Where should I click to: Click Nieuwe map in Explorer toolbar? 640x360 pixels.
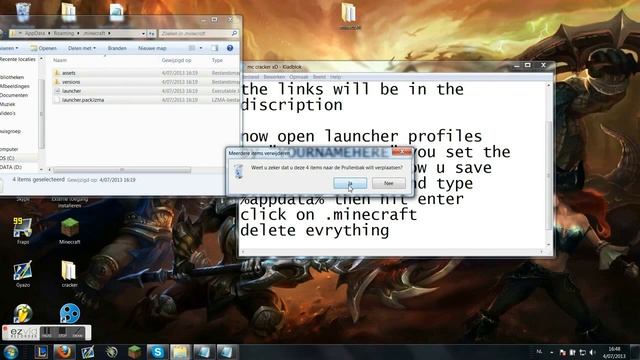(152, 48)
